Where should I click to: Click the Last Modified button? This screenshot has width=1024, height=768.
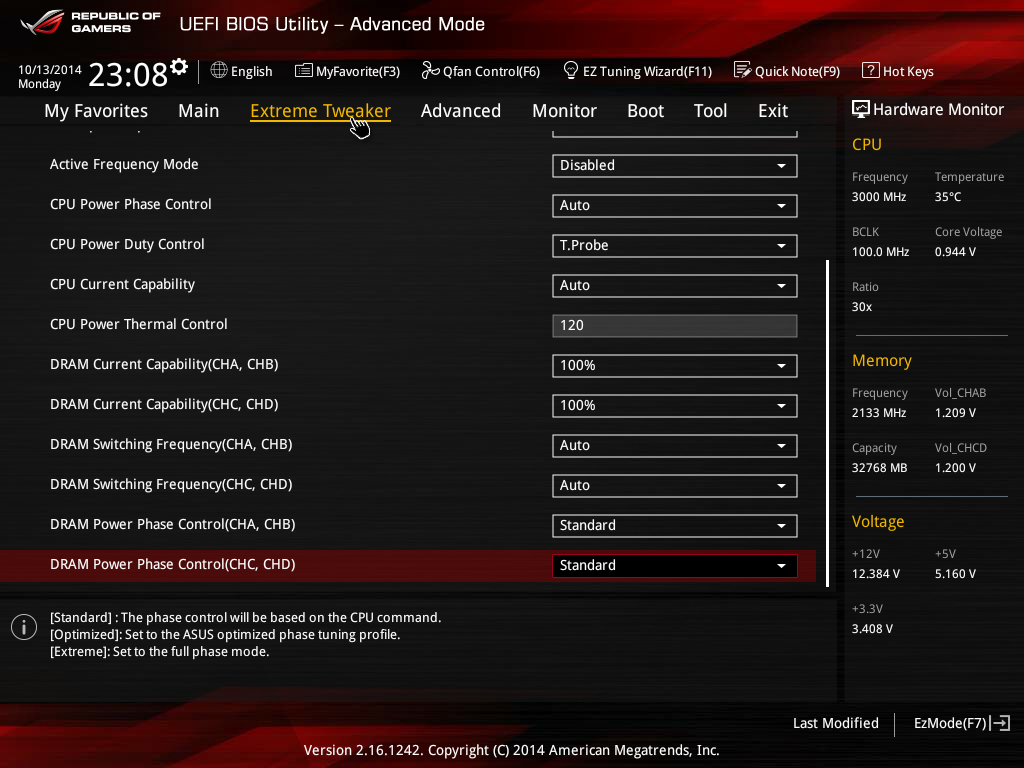click(x=836, y=723)
